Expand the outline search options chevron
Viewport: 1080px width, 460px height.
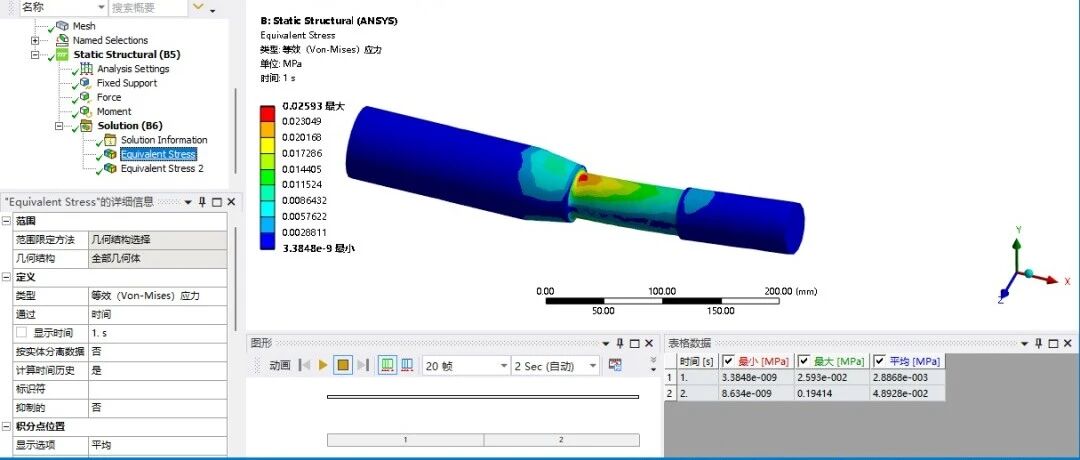point(198,7)
